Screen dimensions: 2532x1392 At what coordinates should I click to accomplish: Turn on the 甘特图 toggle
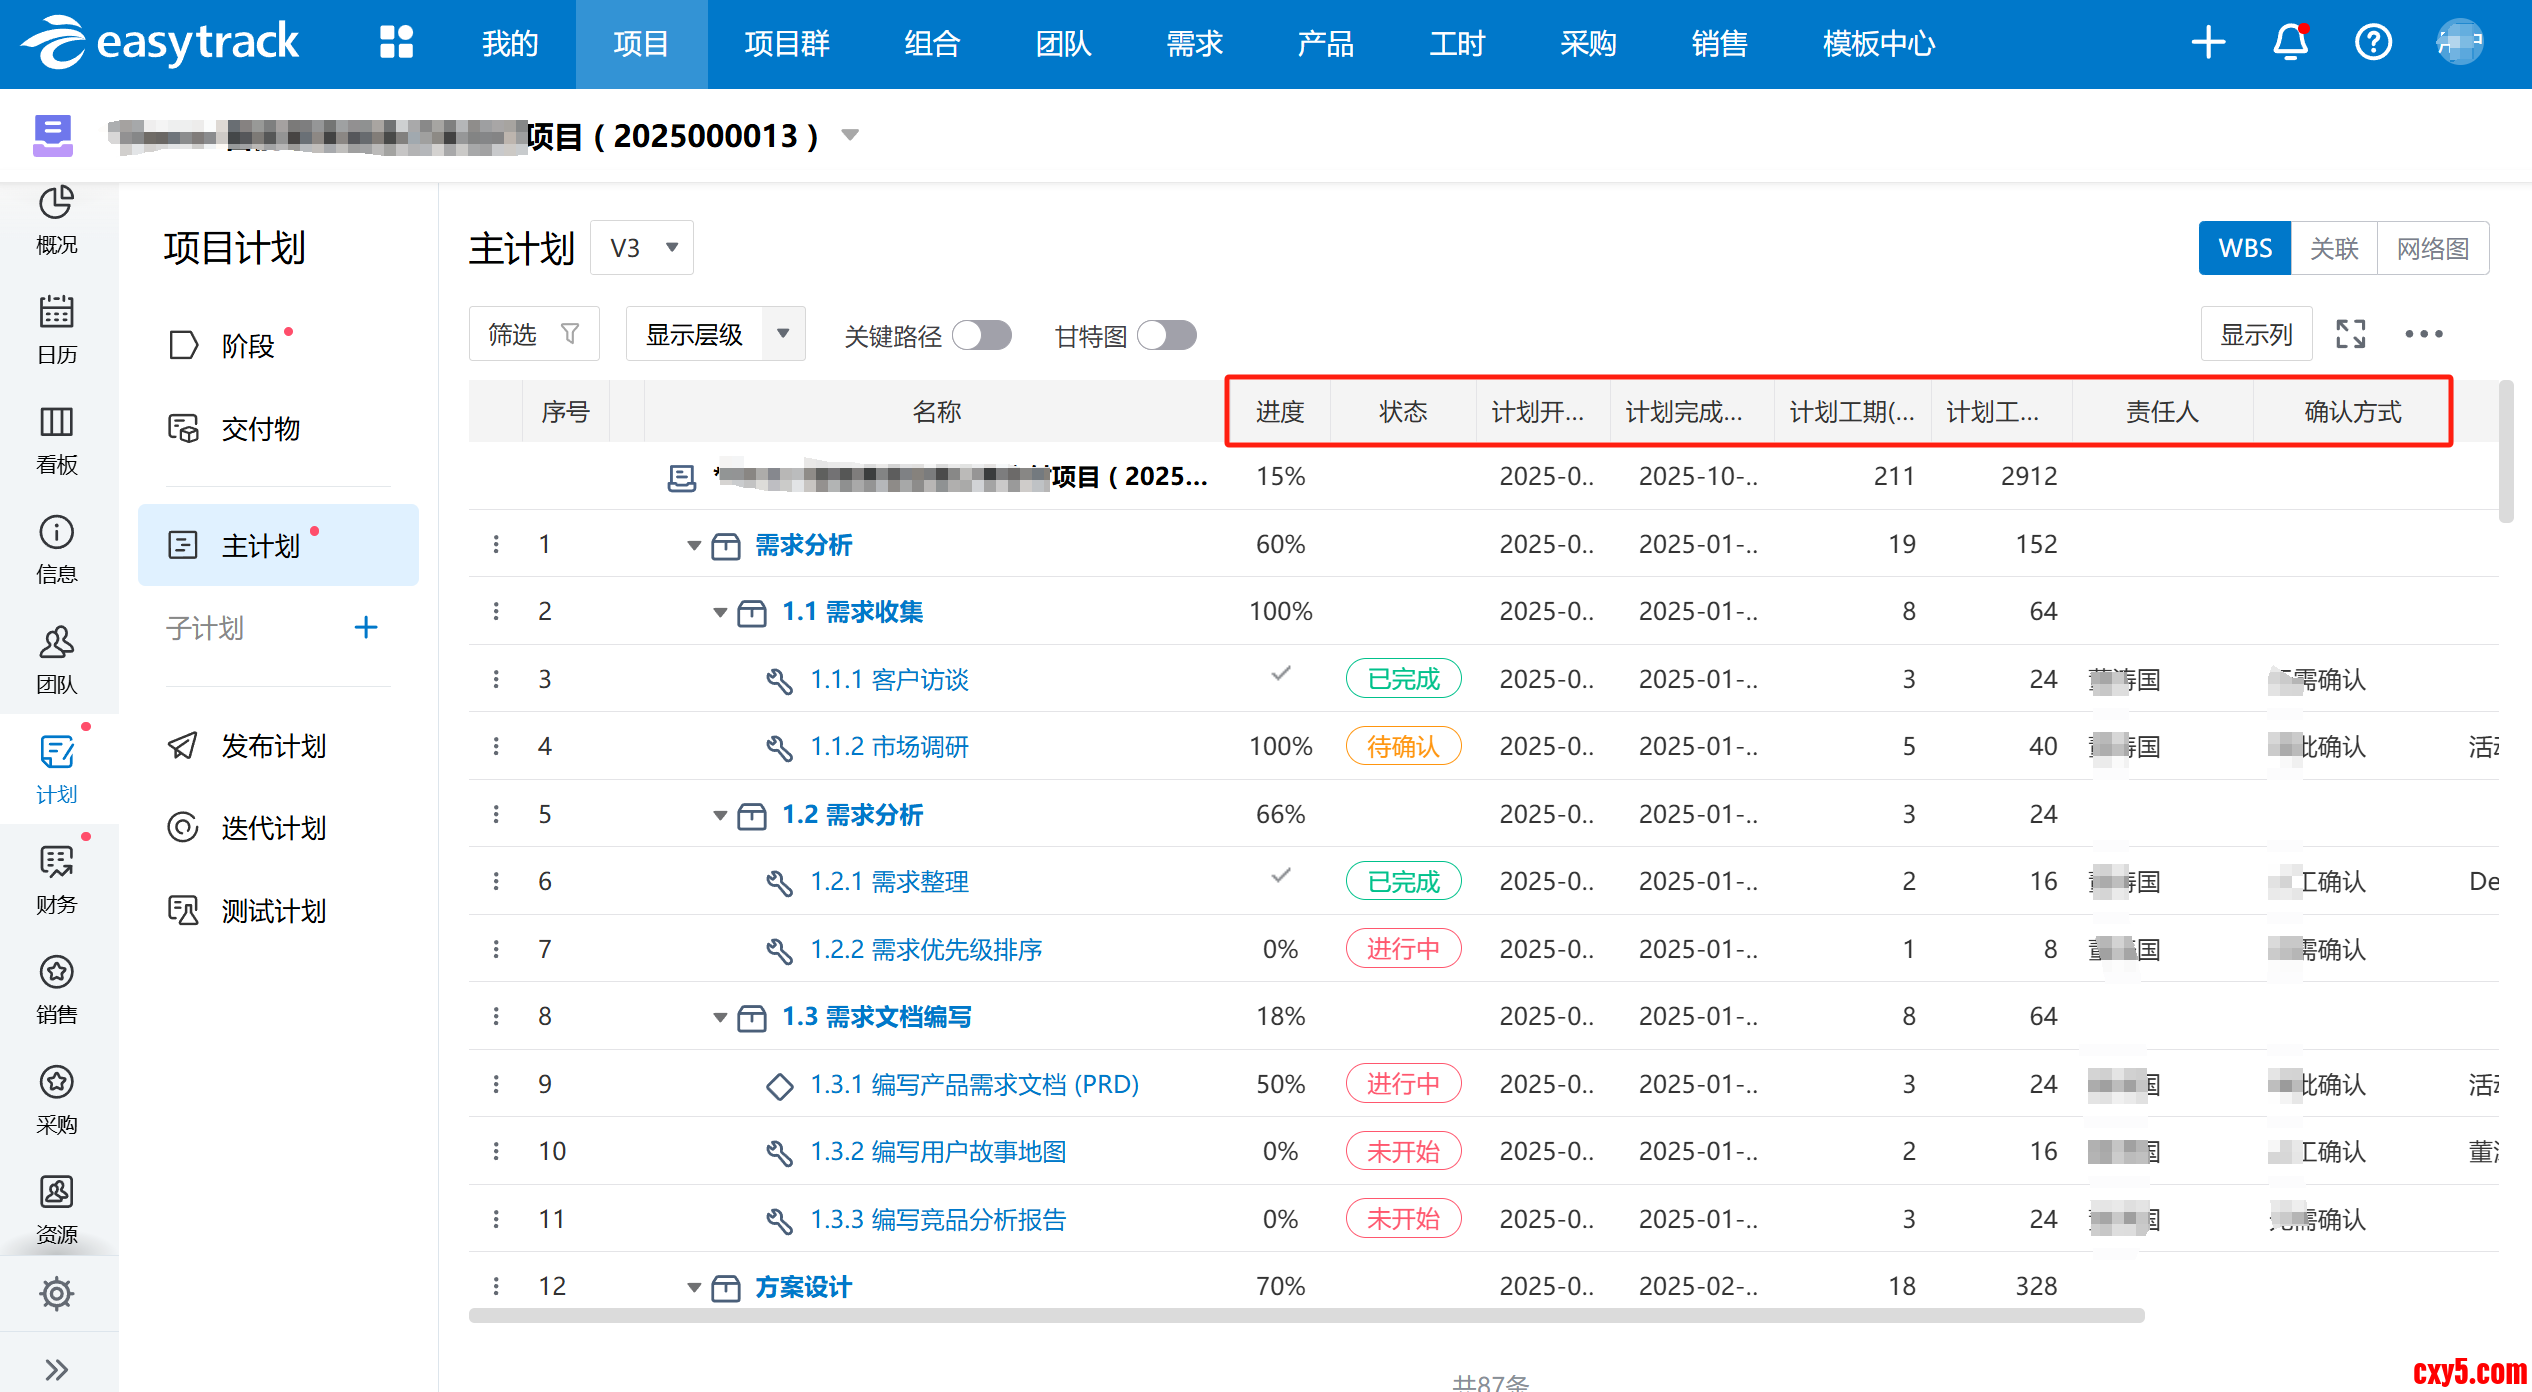tap(1167, 335)
